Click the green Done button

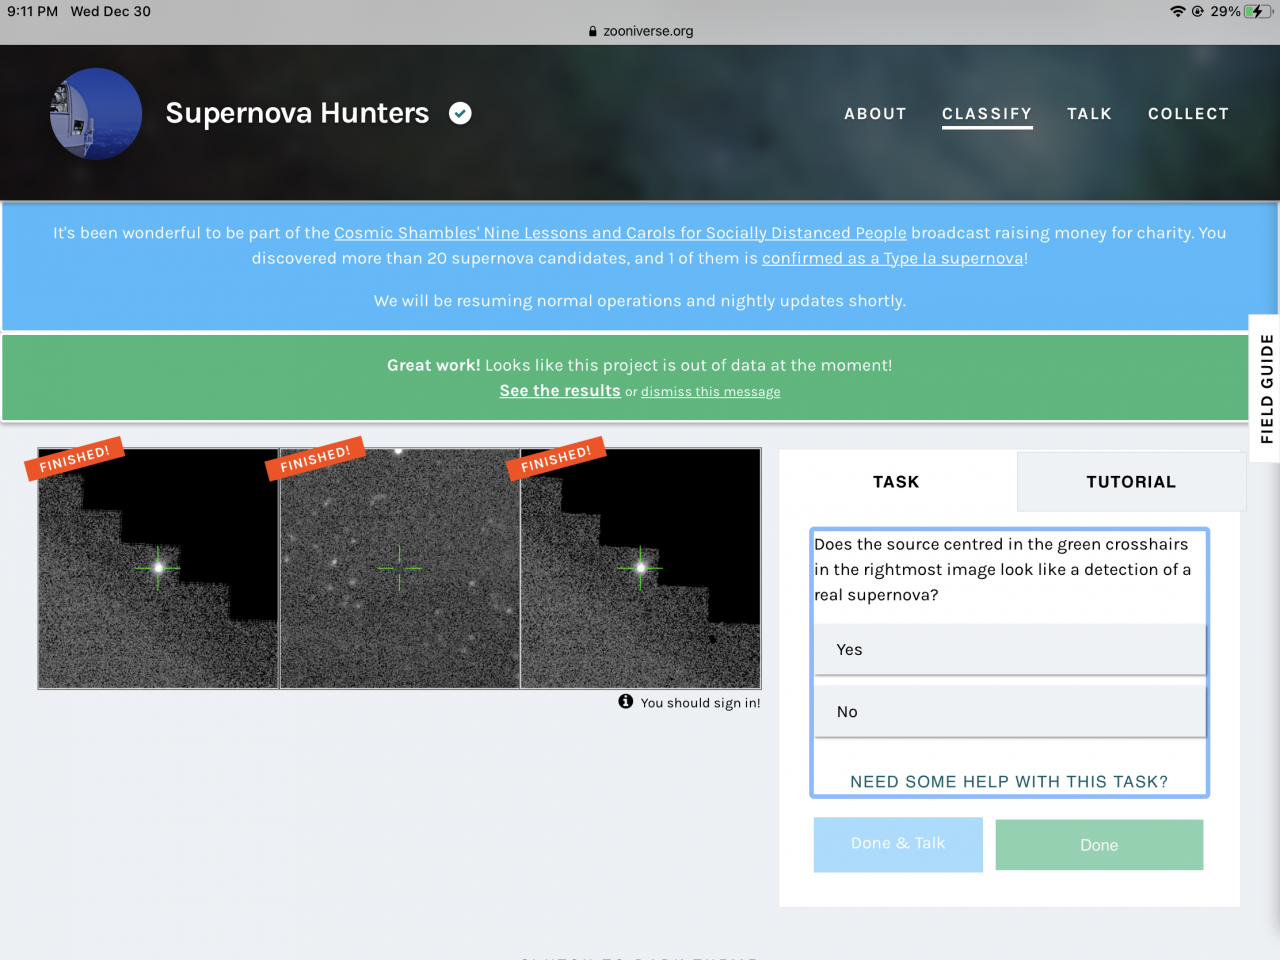(1099, 845)
